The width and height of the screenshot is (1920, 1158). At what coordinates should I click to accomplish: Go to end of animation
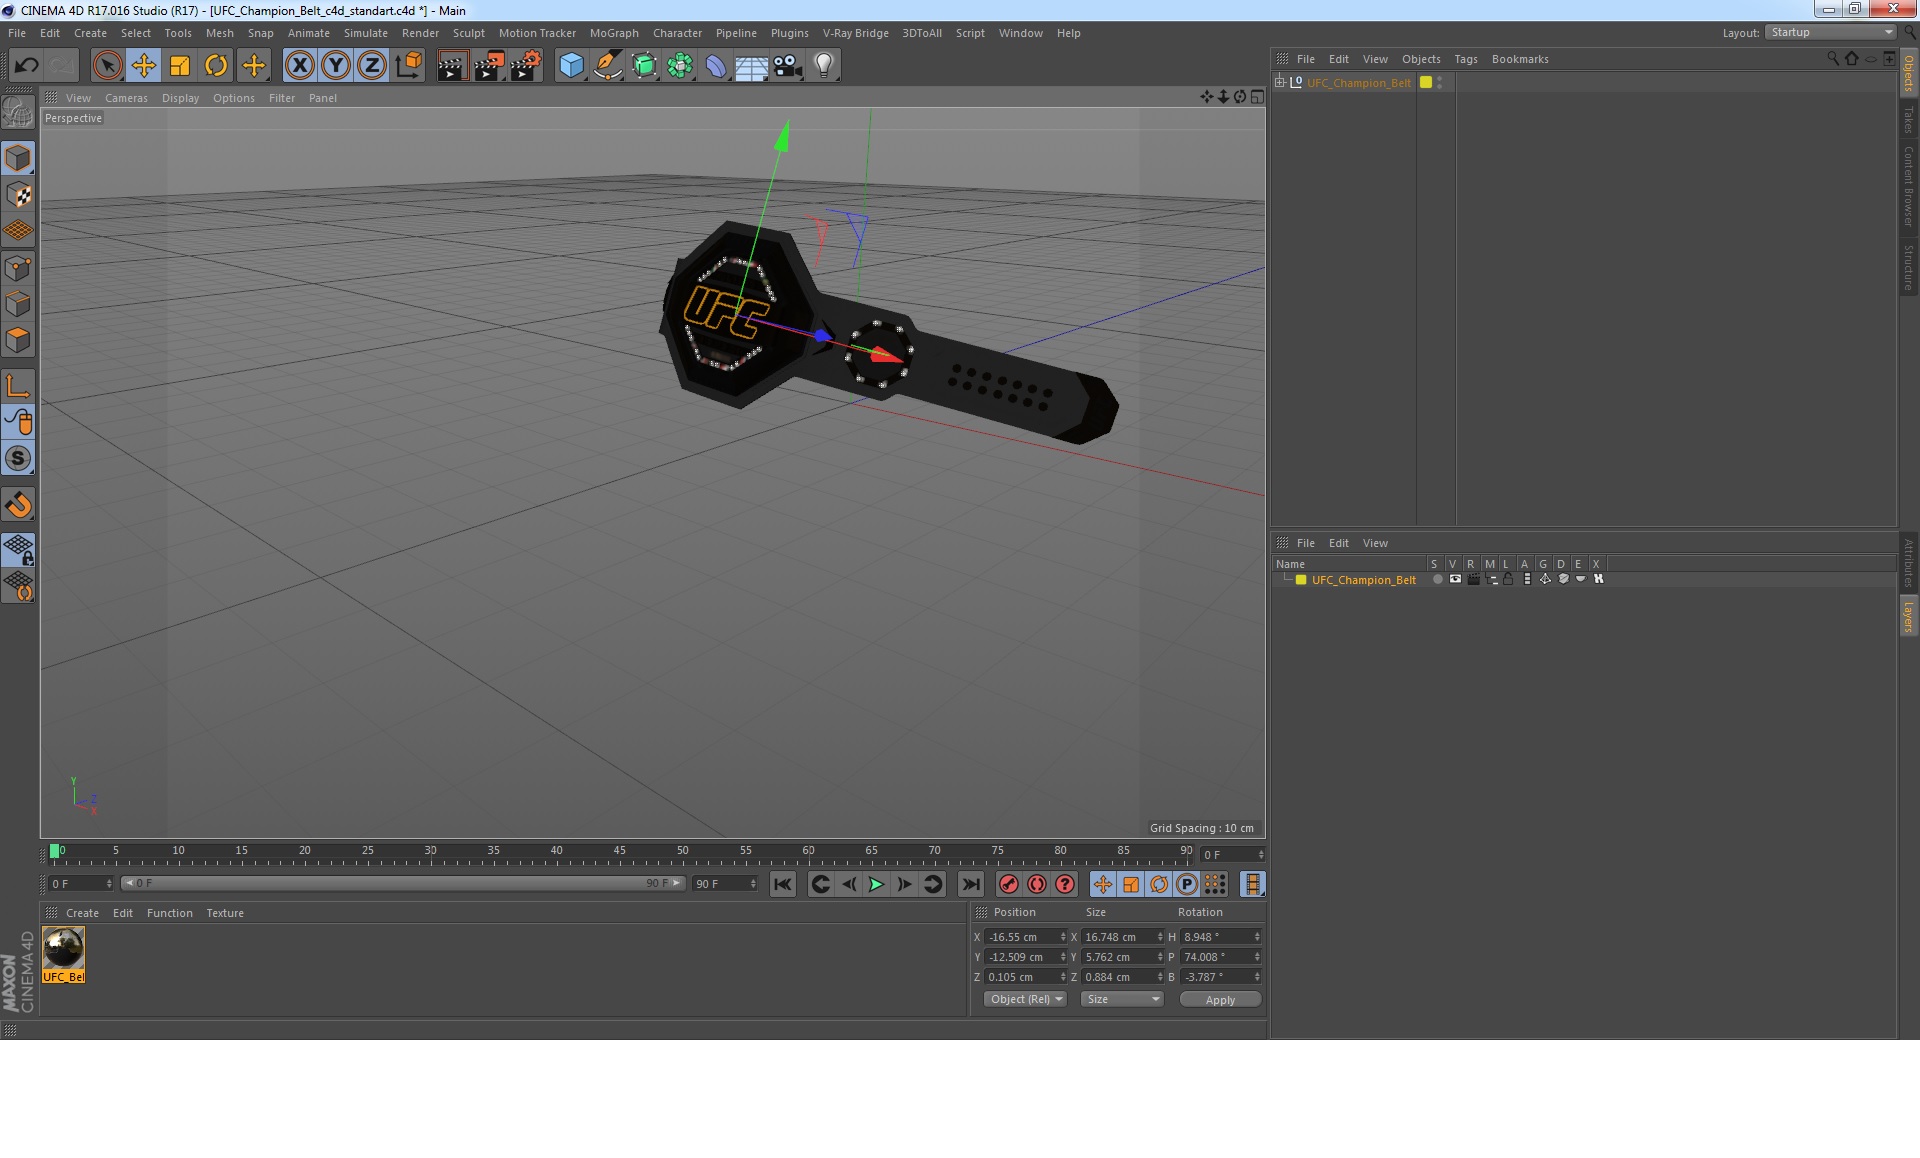point(970,884)
